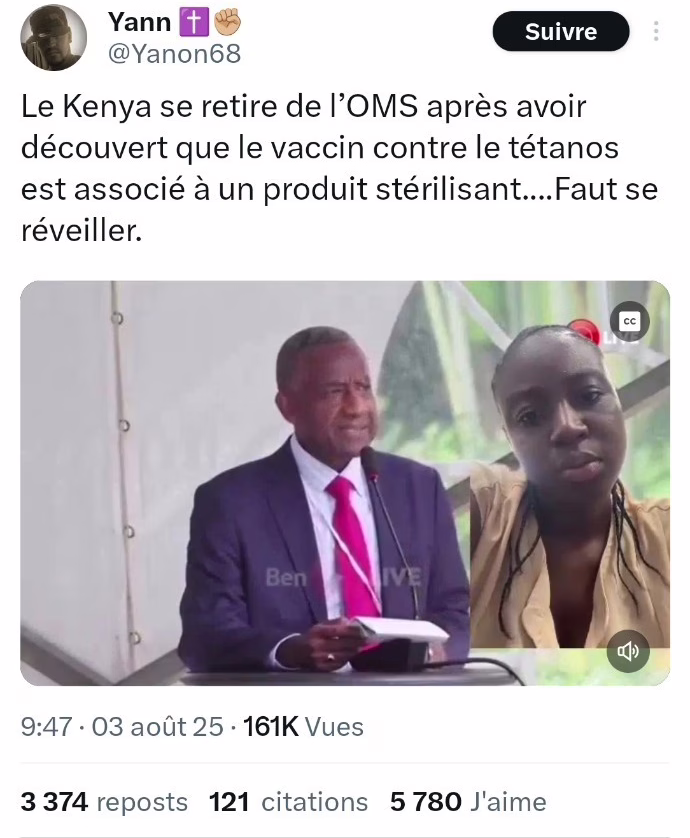Click the 161K Vues view count
The width and height of the screenshot is (690, 838).
click(x=303, y=726)
